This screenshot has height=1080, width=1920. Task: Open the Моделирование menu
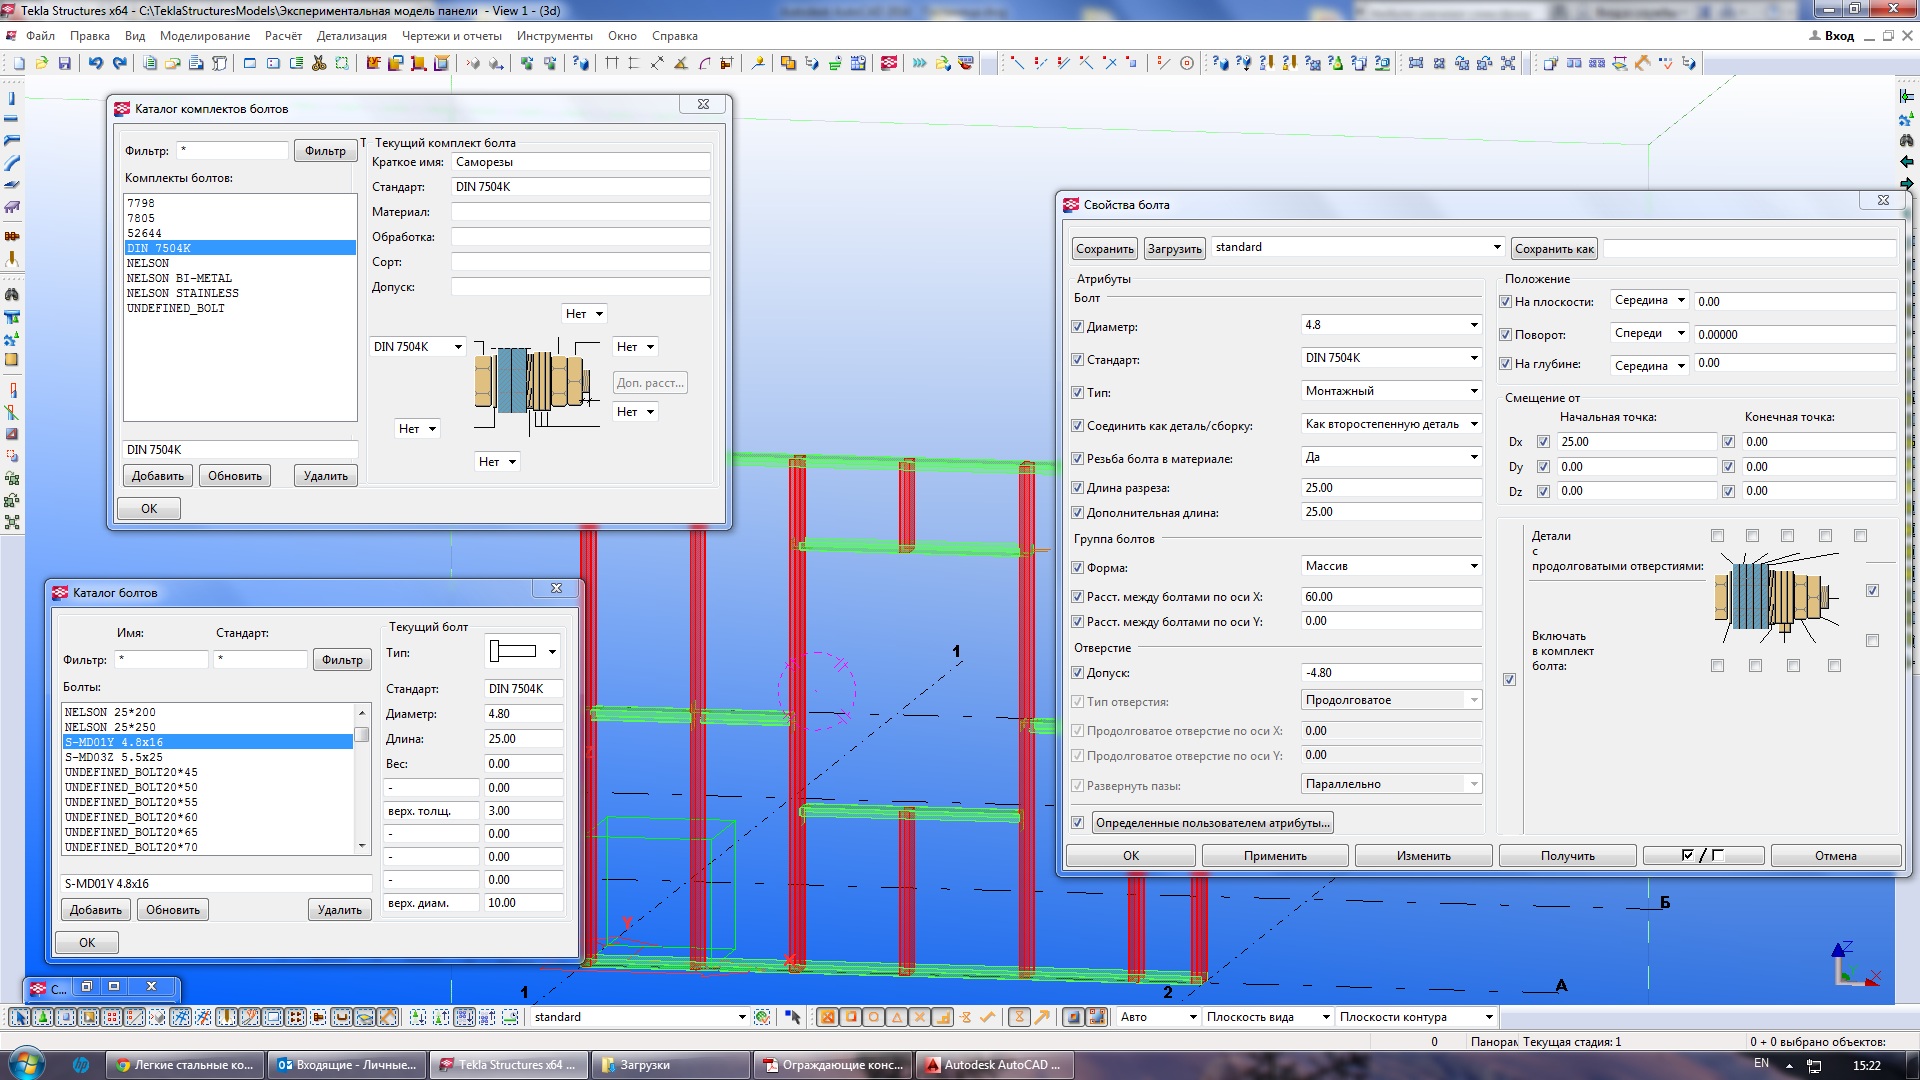(x=205, y=36)
